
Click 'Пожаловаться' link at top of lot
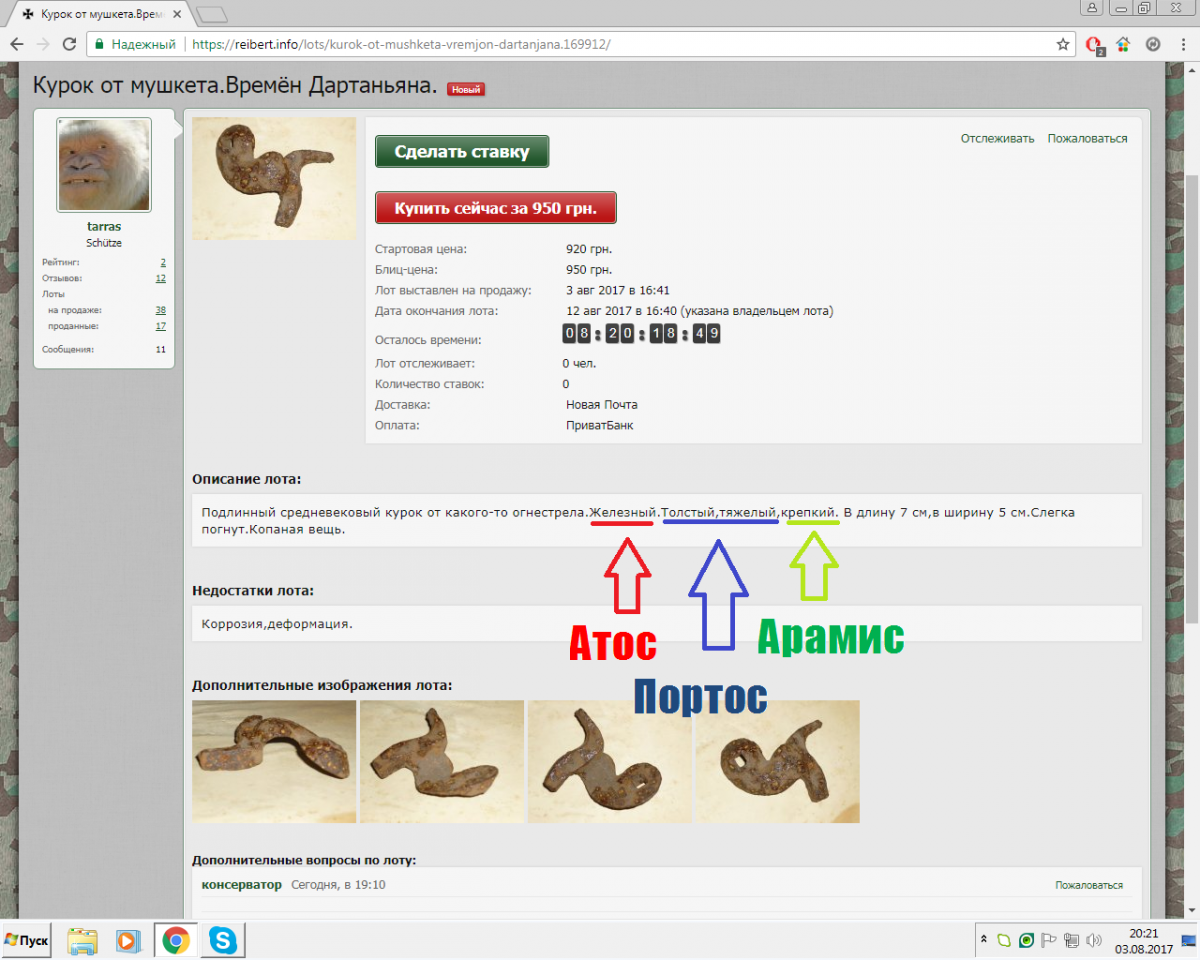point(1087,139)
